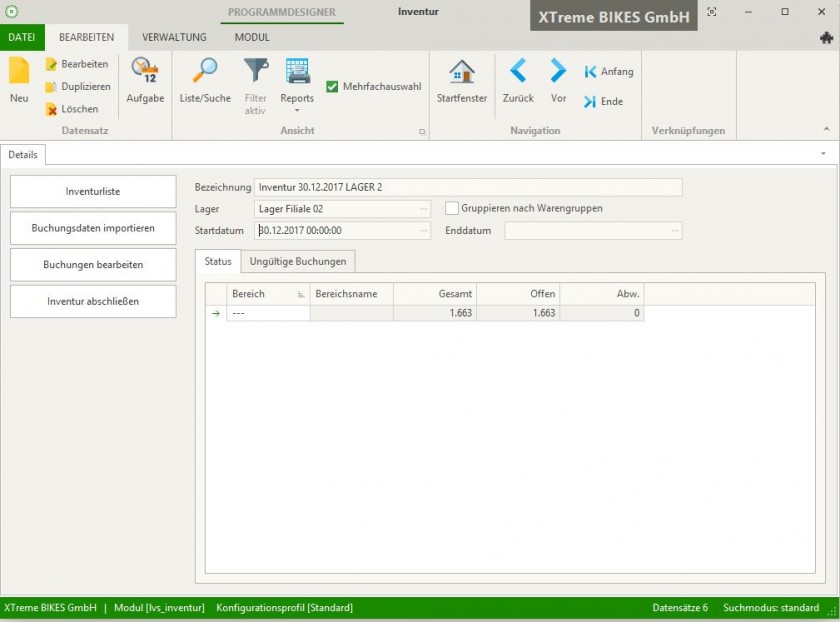
Task: Enable Gruppieren nach Warengruppen checkbox
Action: click(x=452, y=208)
